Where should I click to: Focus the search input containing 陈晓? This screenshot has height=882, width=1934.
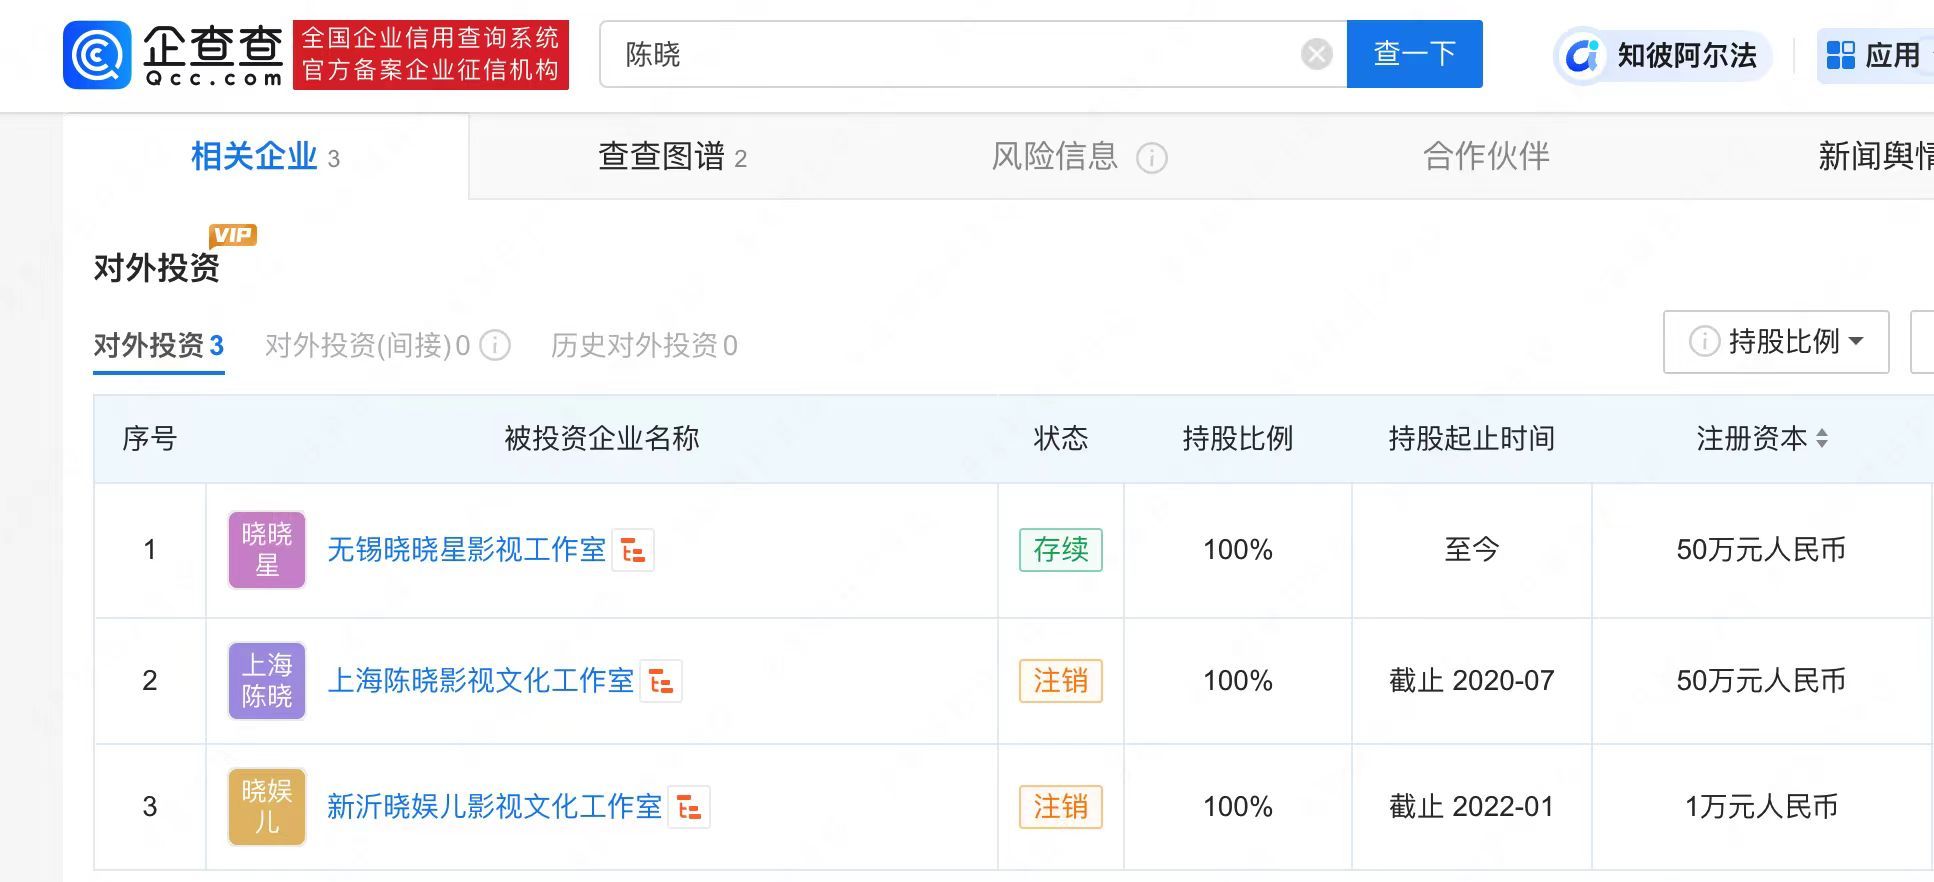pyautogui.click(x=950, y=54)
